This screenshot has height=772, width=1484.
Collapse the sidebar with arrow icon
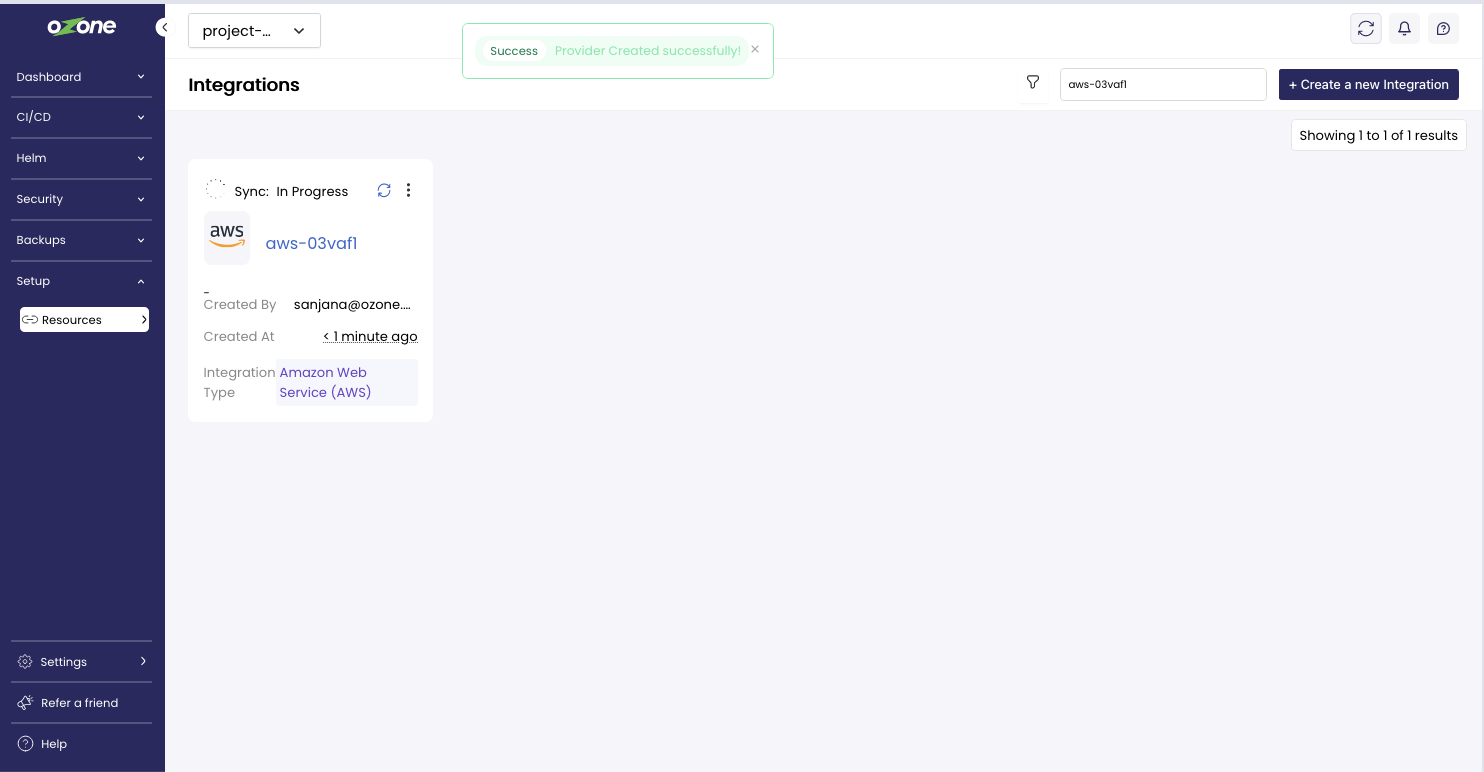click(162, 28)
